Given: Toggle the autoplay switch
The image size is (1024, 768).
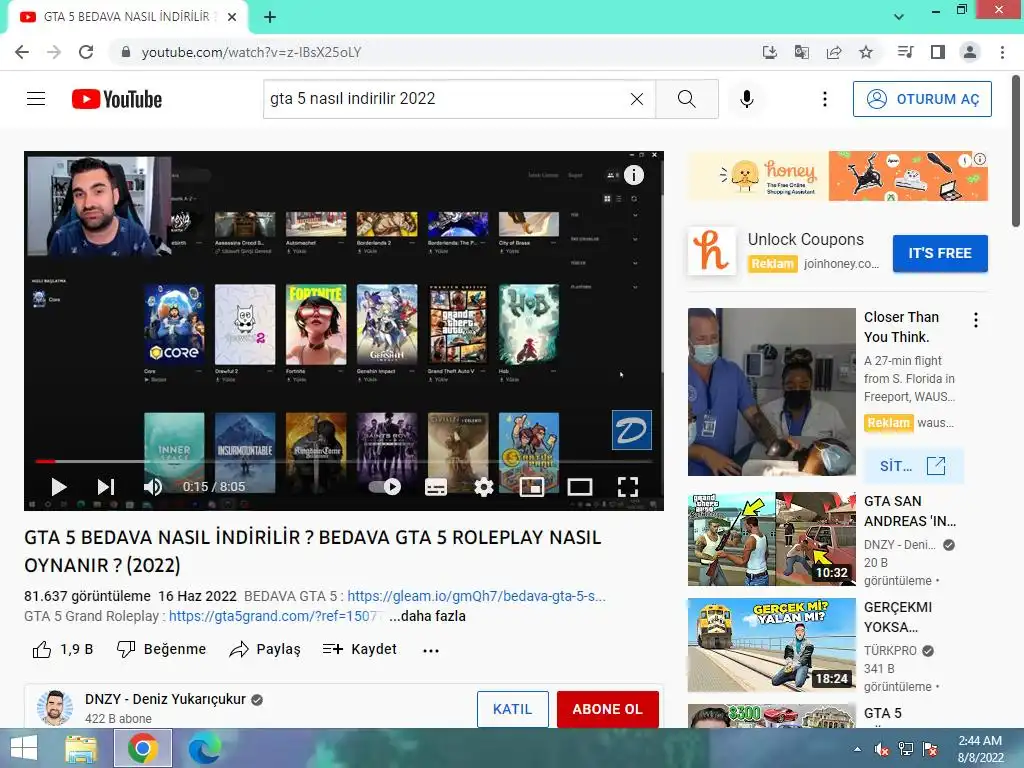Looking at the screenshot, I should click(x=385, y=487).
